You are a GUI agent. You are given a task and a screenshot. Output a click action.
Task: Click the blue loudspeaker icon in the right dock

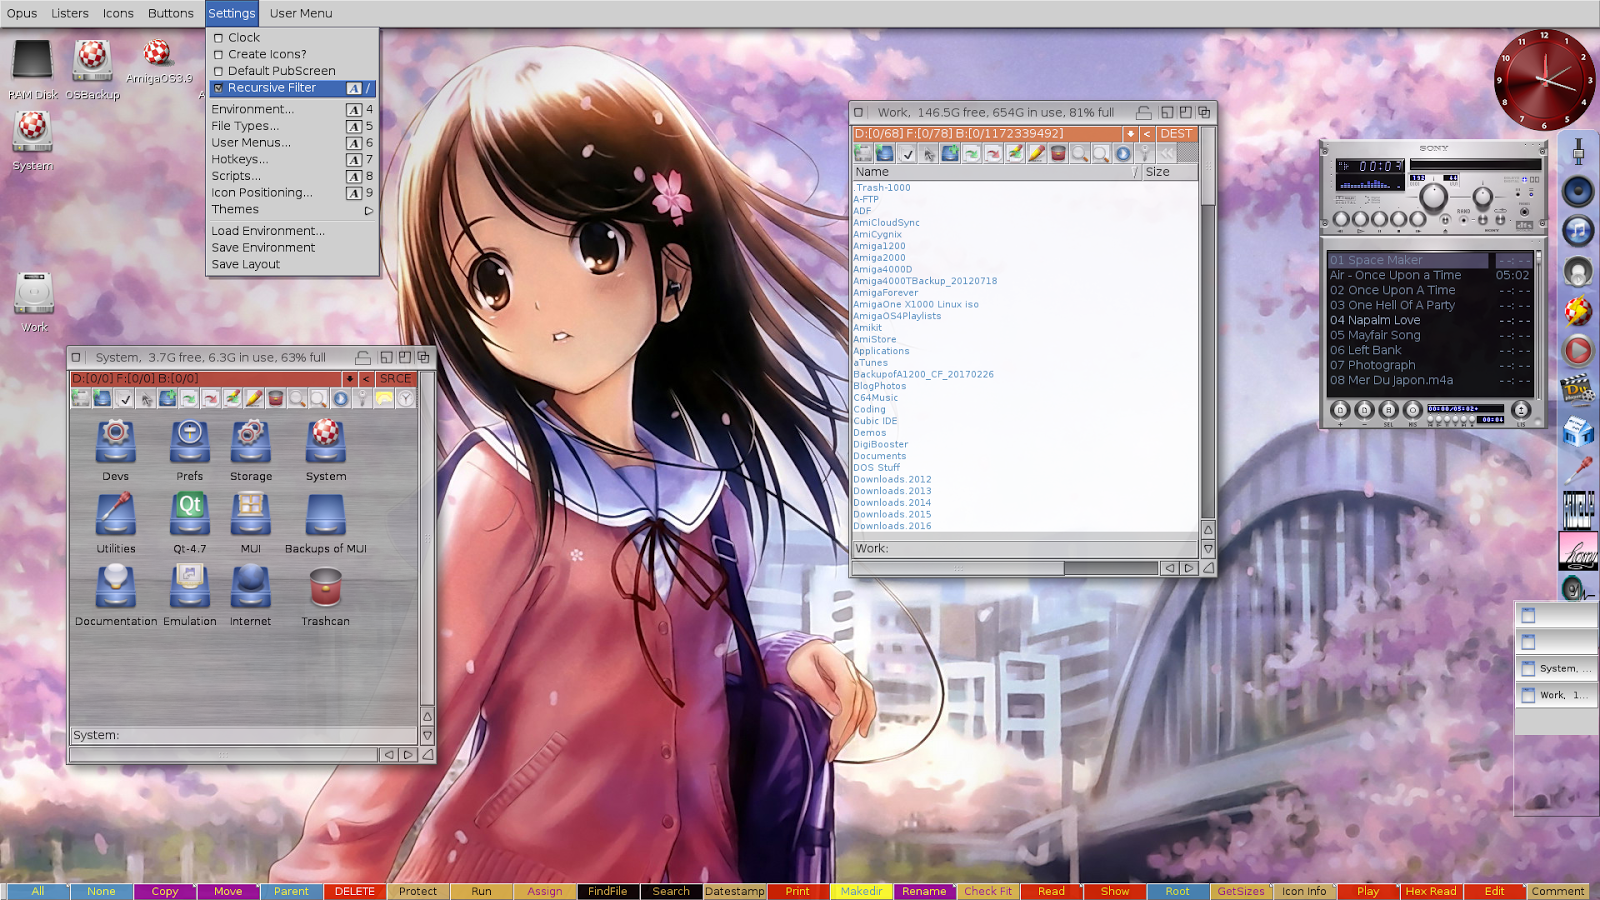pyautogui.click(x=1578, y=191)
